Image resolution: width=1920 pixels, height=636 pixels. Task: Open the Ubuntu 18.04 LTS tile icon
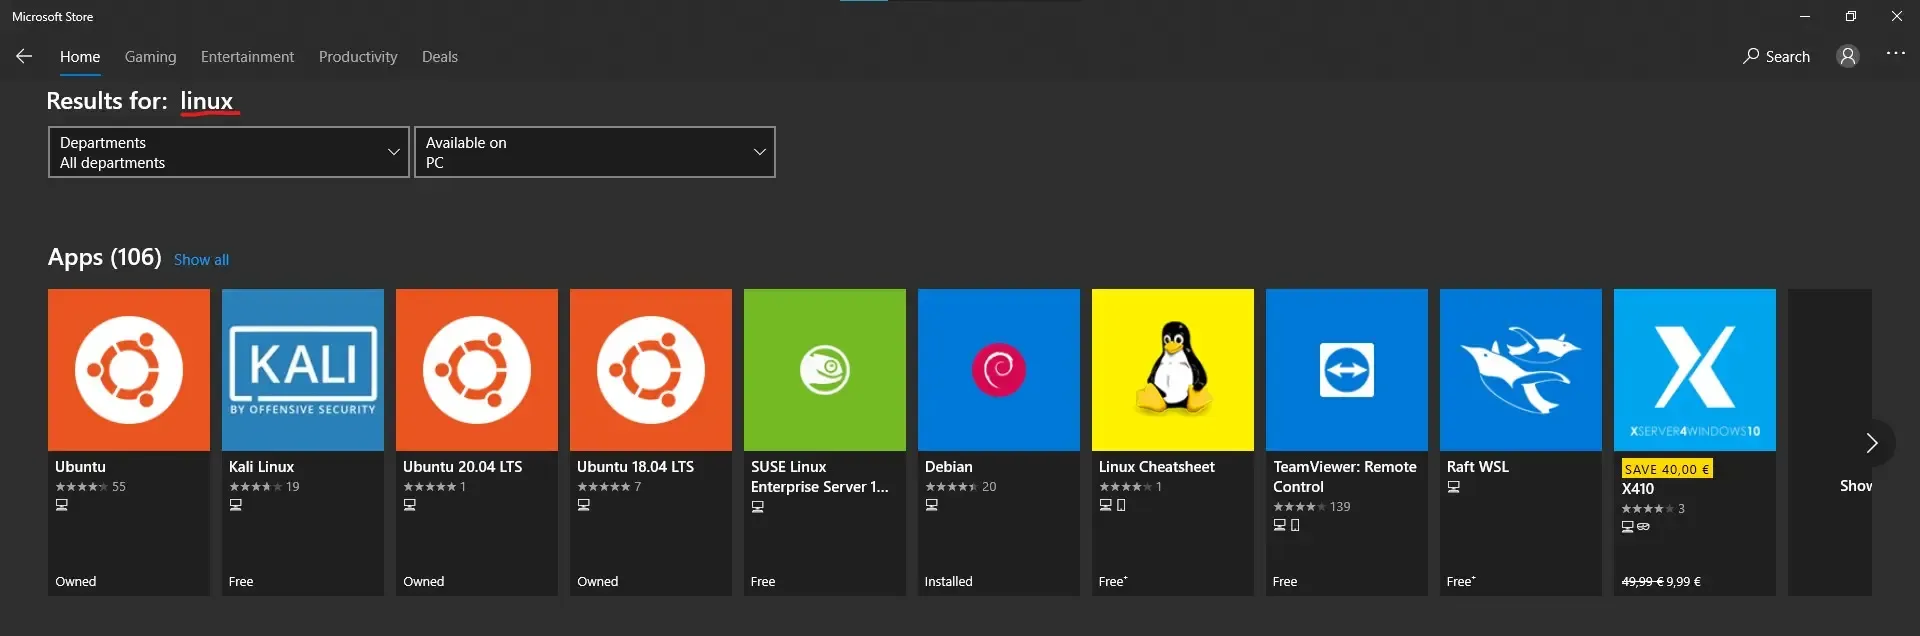651,370
